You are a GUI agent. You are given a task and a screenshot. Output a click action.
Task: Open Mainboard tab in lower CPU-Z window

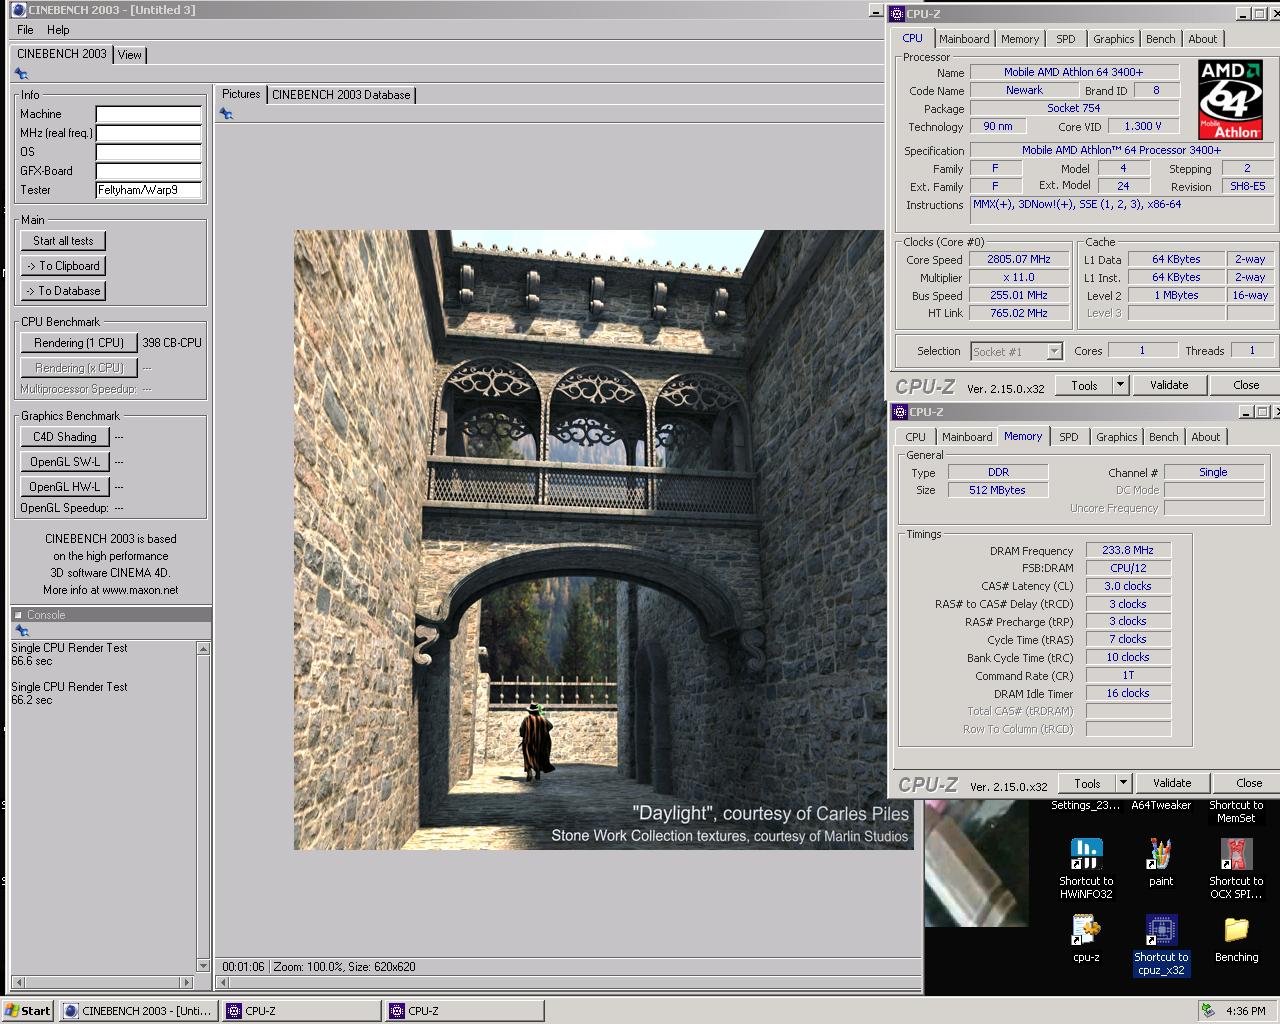967,437
